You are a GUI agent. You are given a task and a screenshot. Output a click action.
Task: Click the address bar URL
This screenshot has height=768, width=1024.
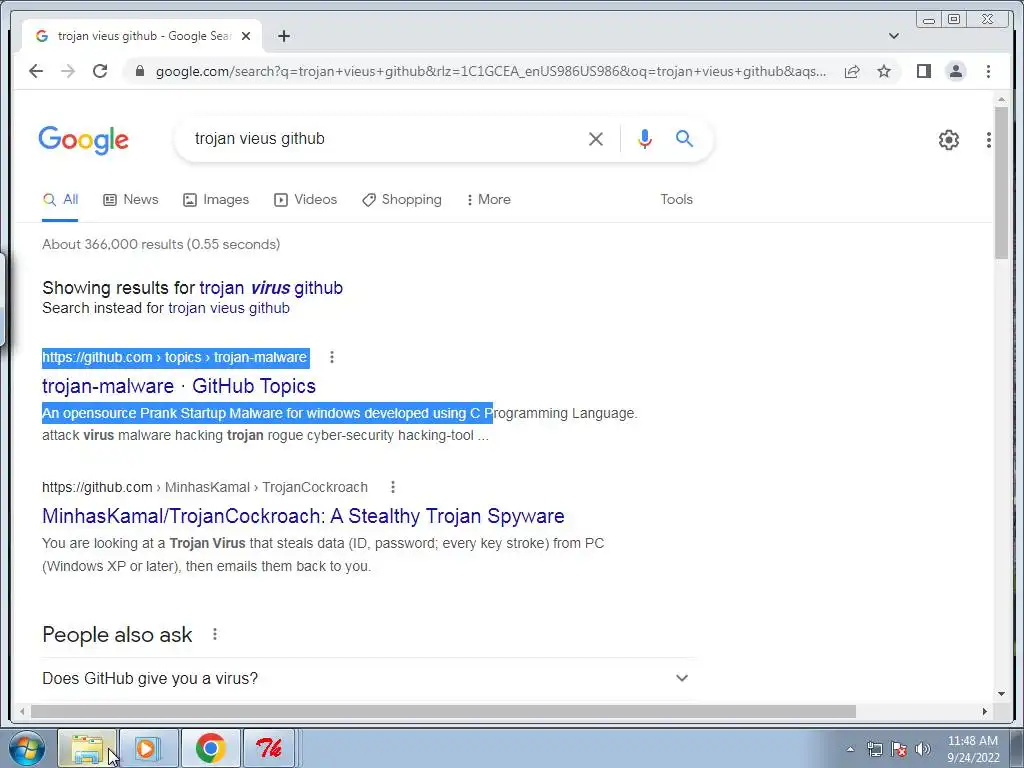[x=490, y=71]
